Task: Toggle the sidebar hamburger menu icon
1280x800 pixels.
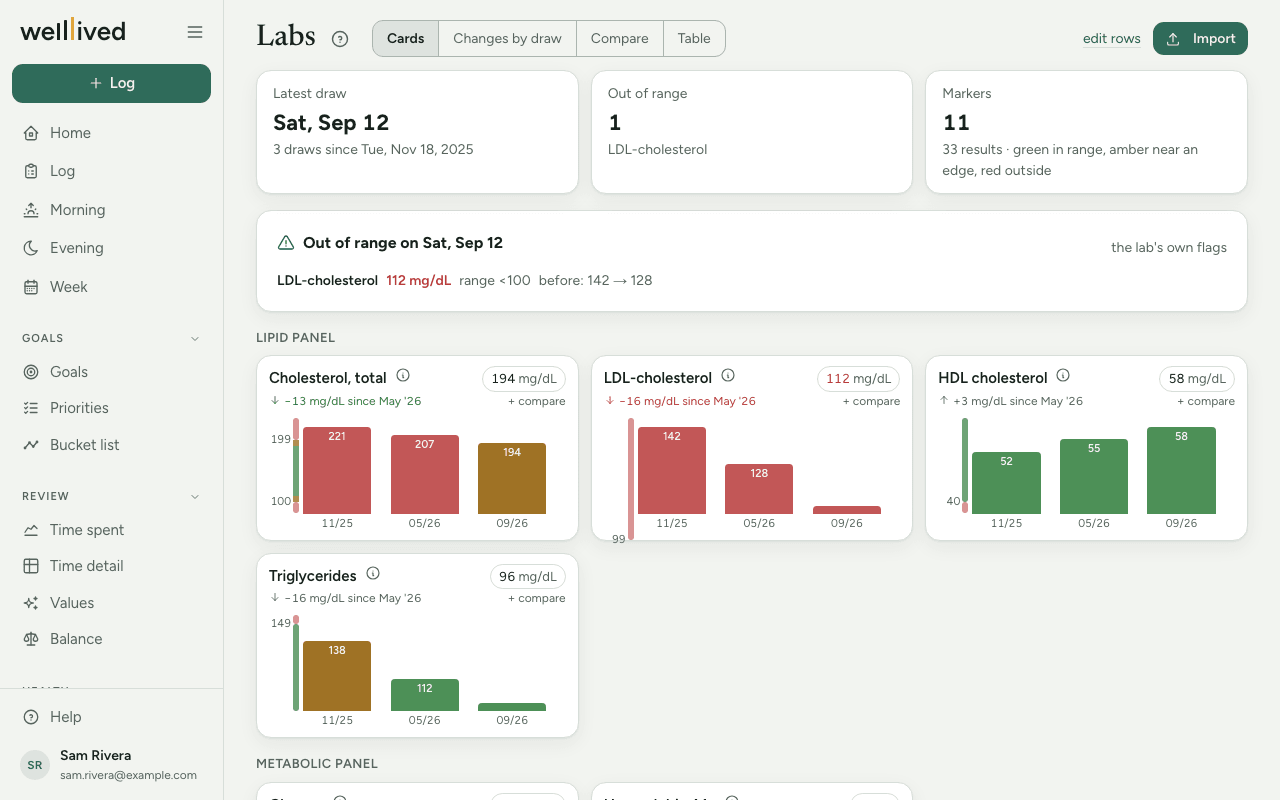Action: click(195, 32)
